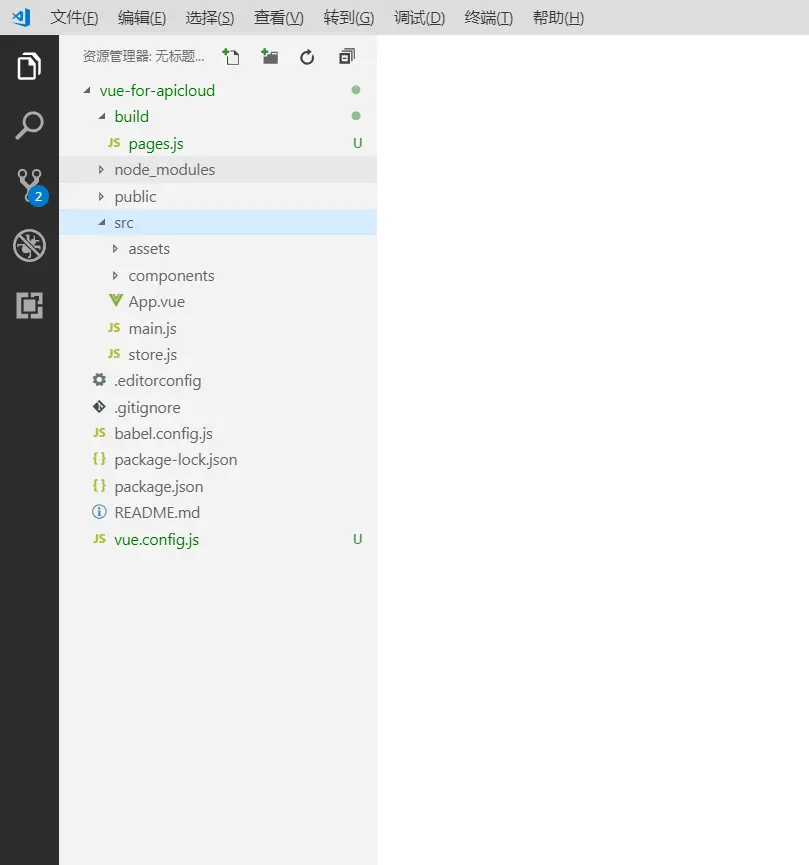Viewport: 809px width, 865px height.
Task: Click the VS Code logo icon
Action: coord(22,18)
